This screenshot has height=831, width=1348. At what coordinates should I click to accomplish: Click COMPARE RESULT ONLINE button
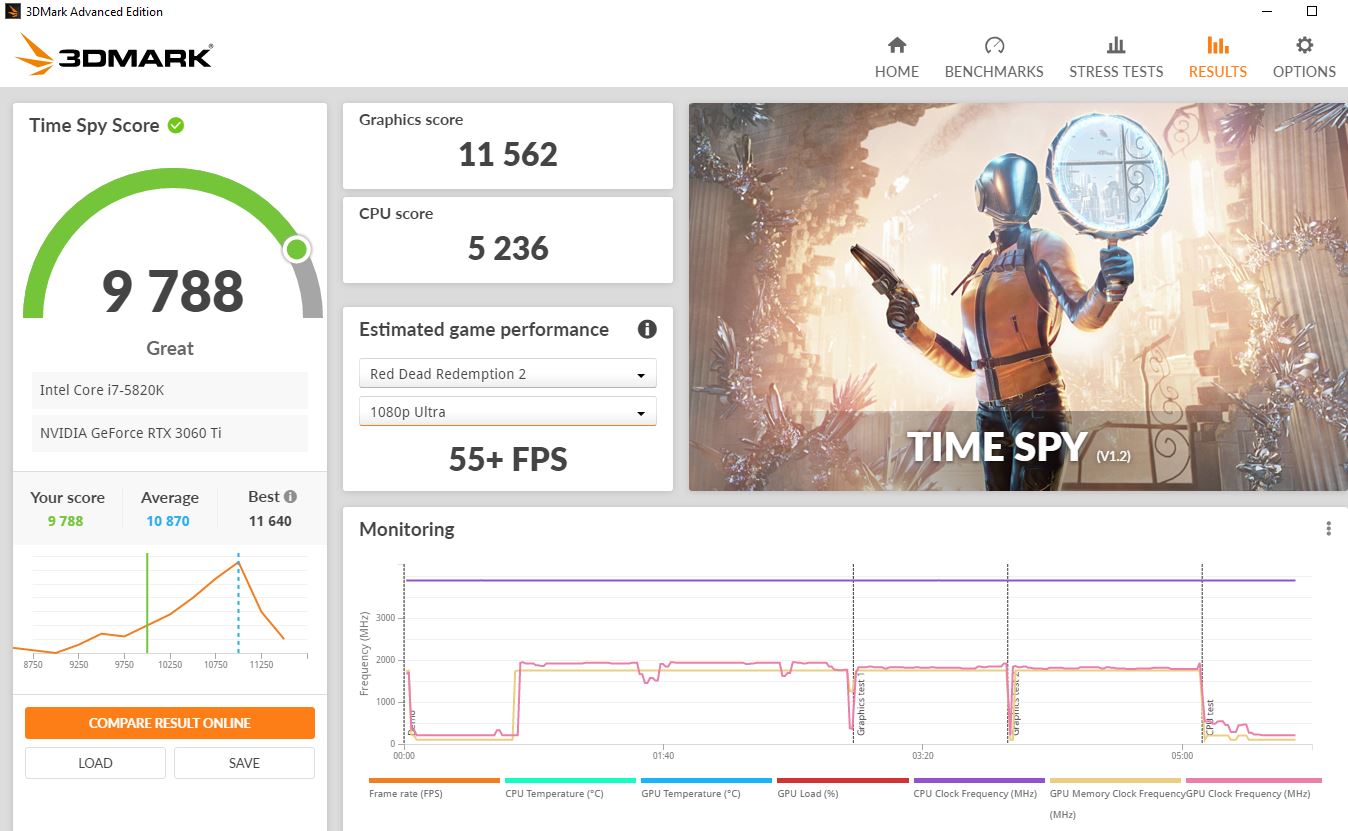coord(170,723)
